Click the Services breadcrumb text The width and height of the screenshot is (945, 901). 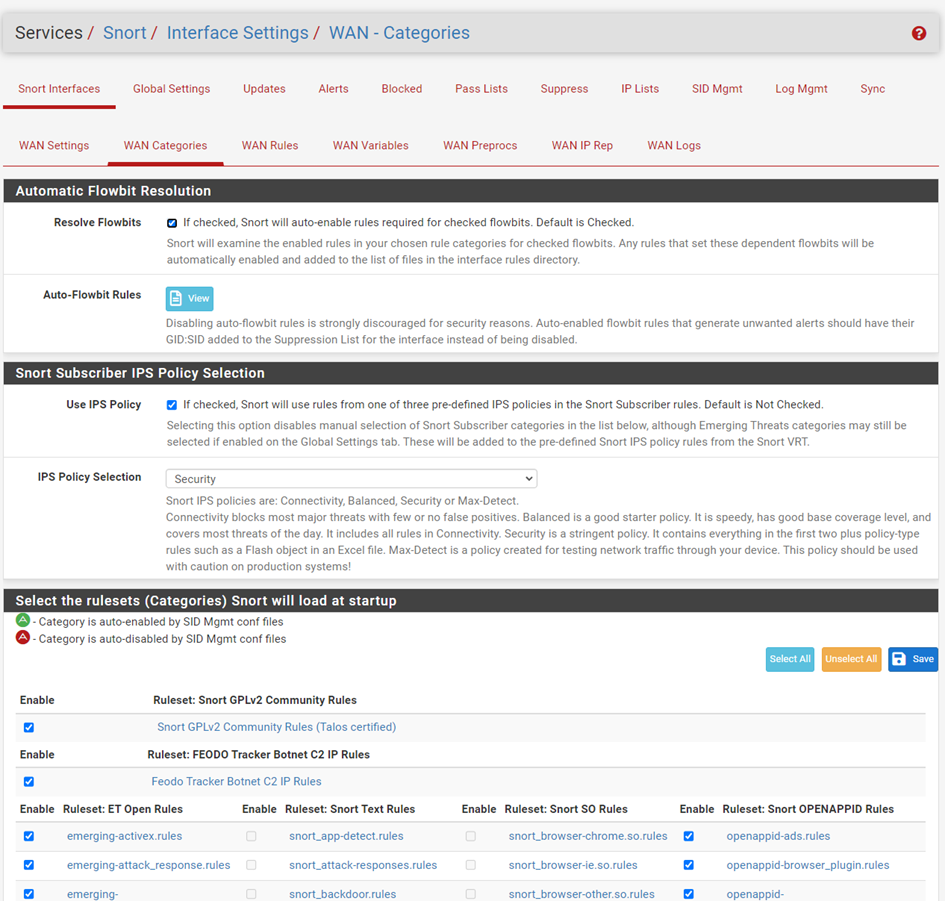pos(49,33)
